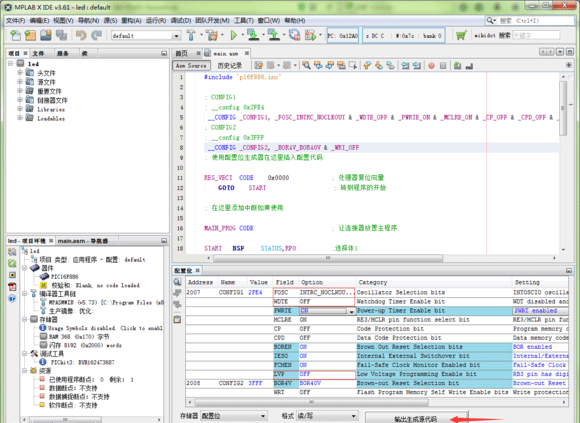Open 工具(T) menu
580x423 pixels.
pos(244,20)
